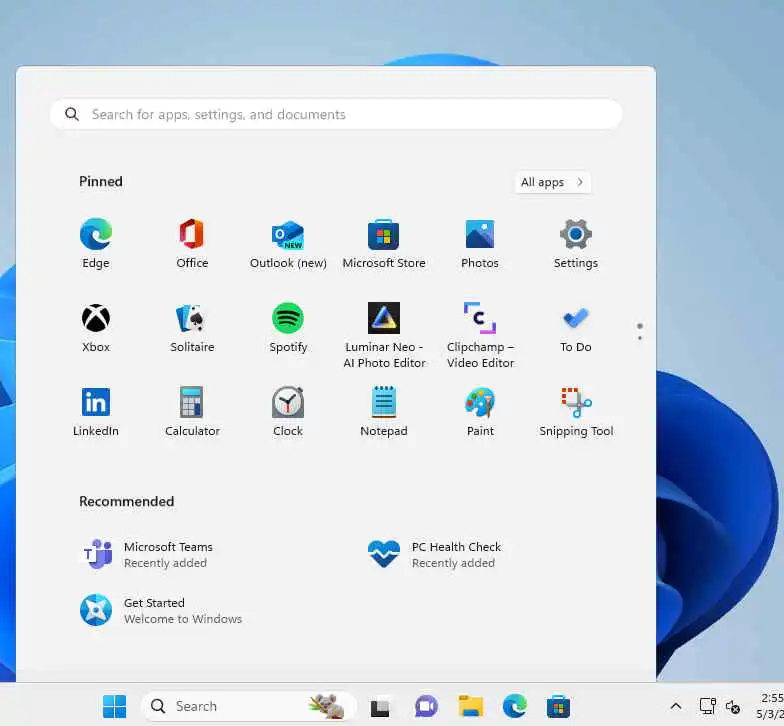Open Teams Chat icon on taskbar
784x726 pixels.
(x=426, y=706)
